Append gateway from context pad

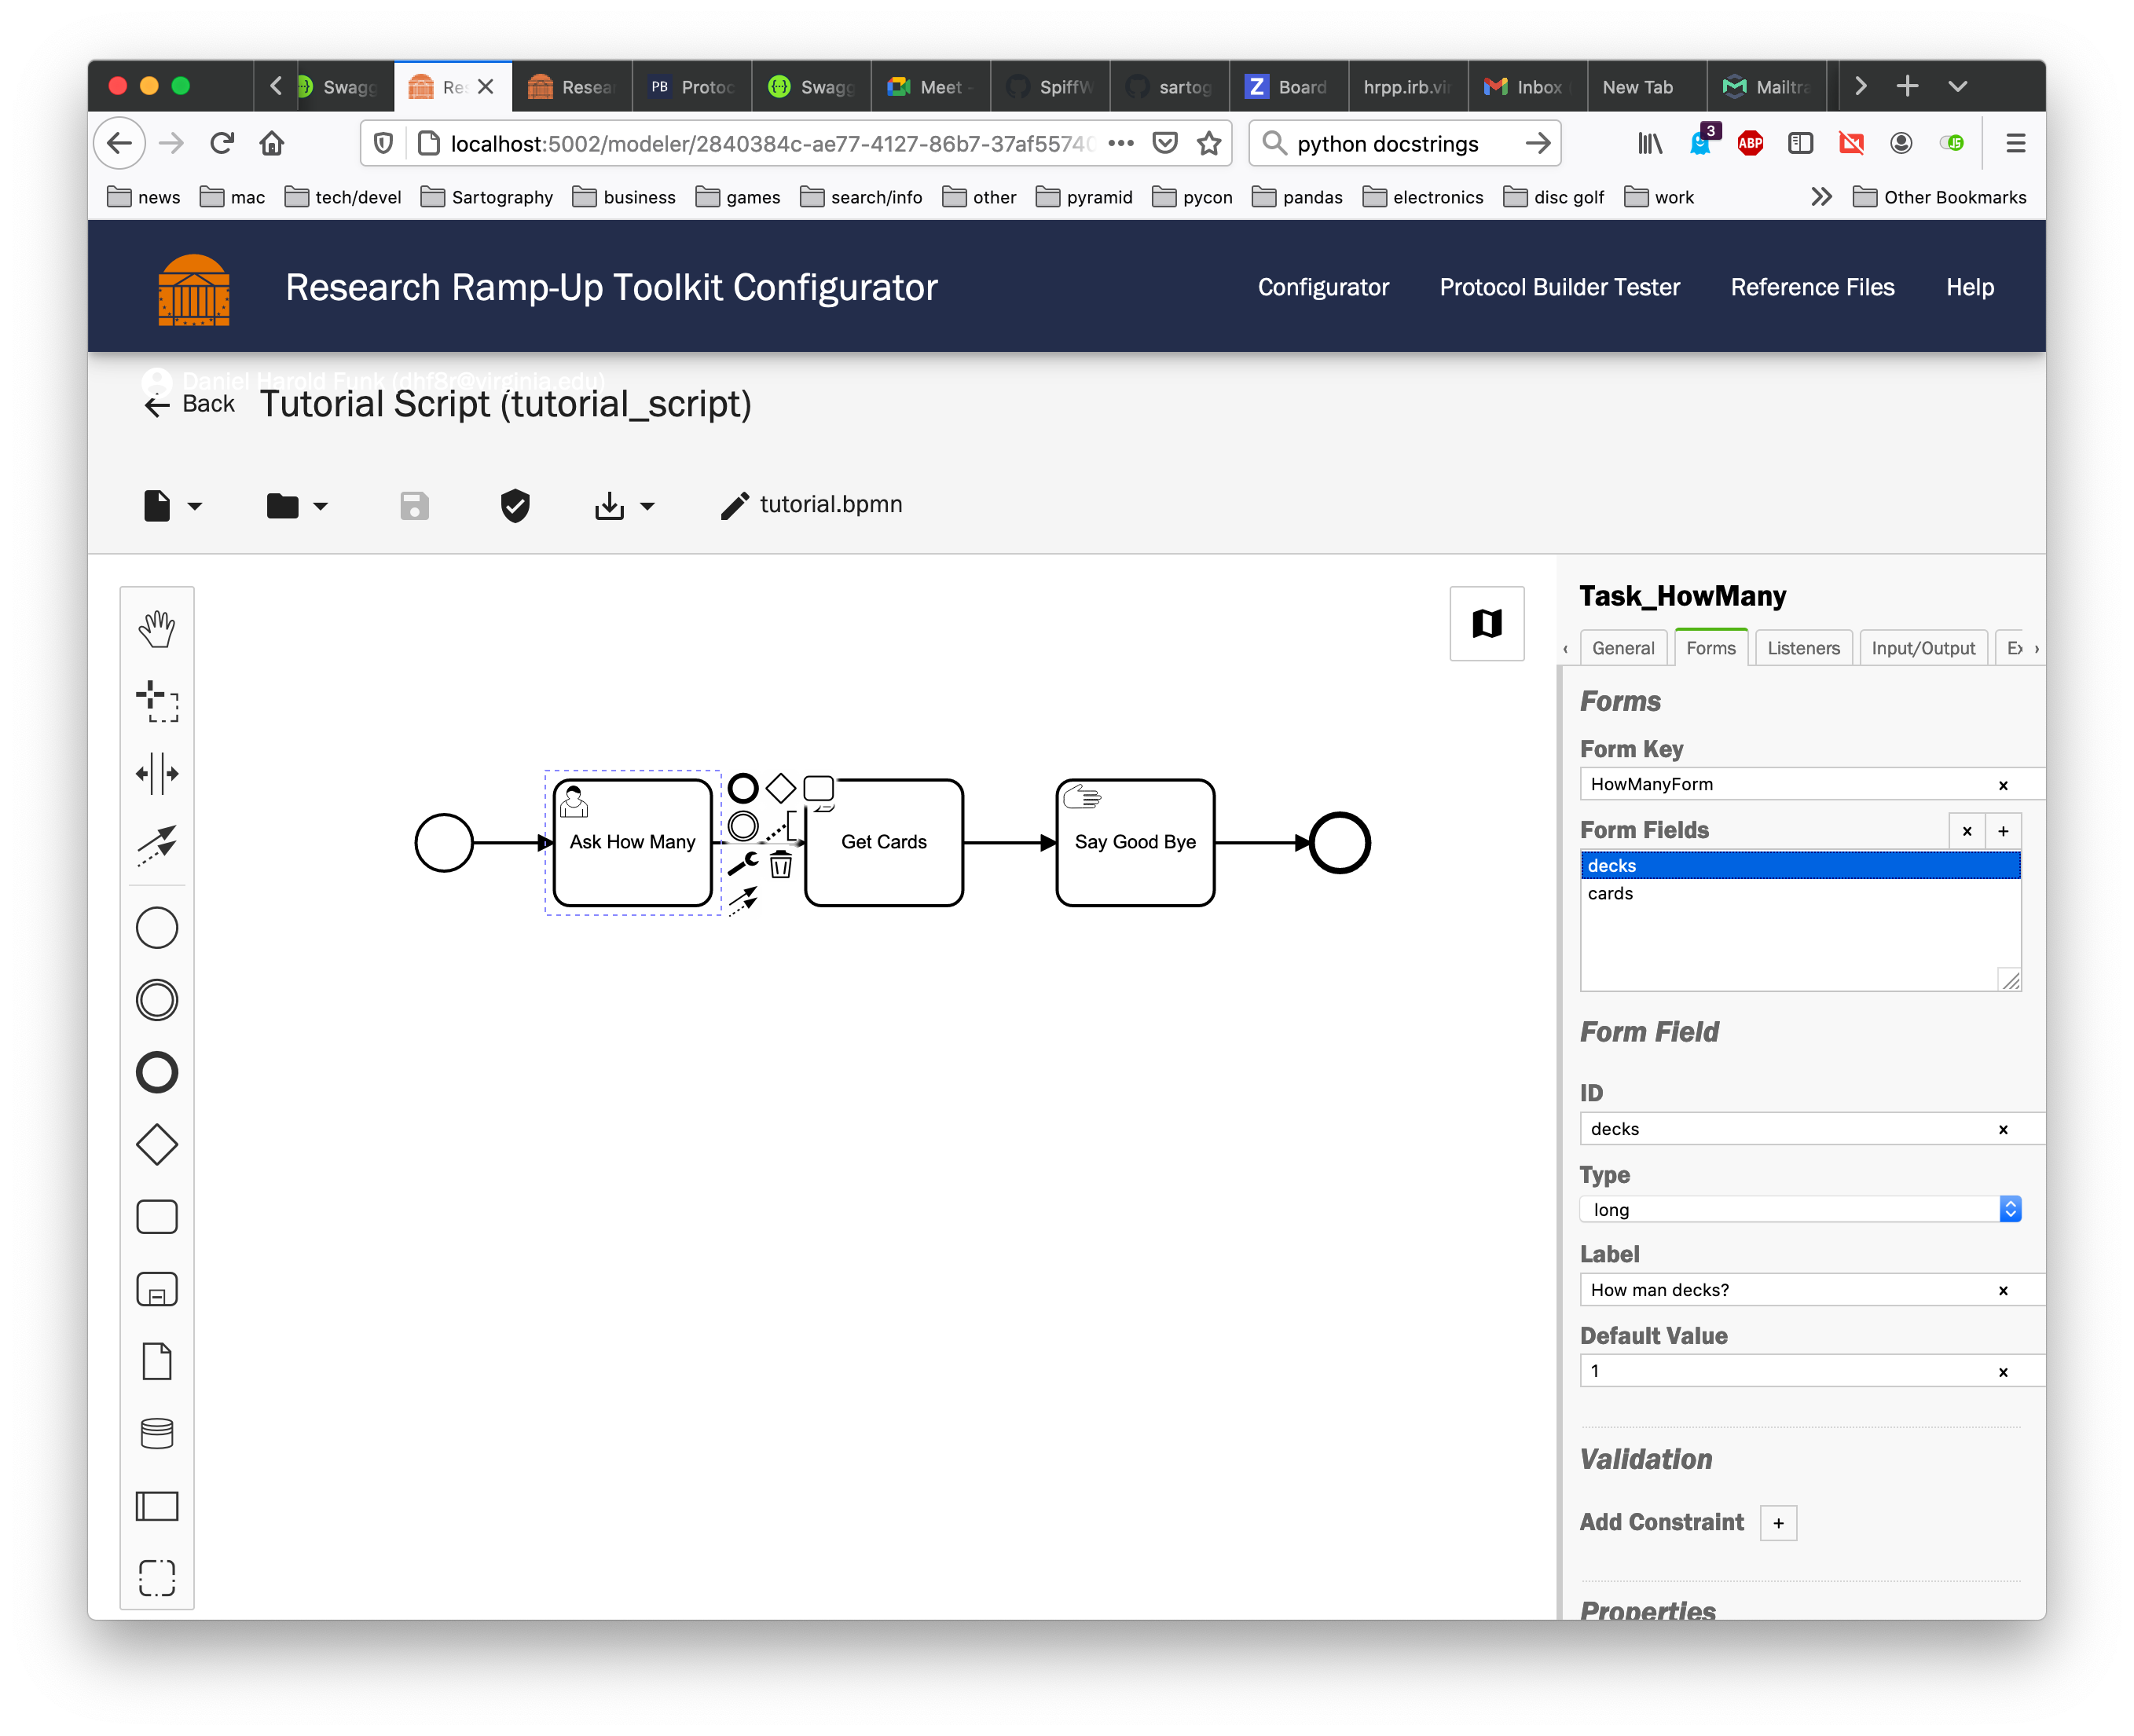click(x=781, y=788)
